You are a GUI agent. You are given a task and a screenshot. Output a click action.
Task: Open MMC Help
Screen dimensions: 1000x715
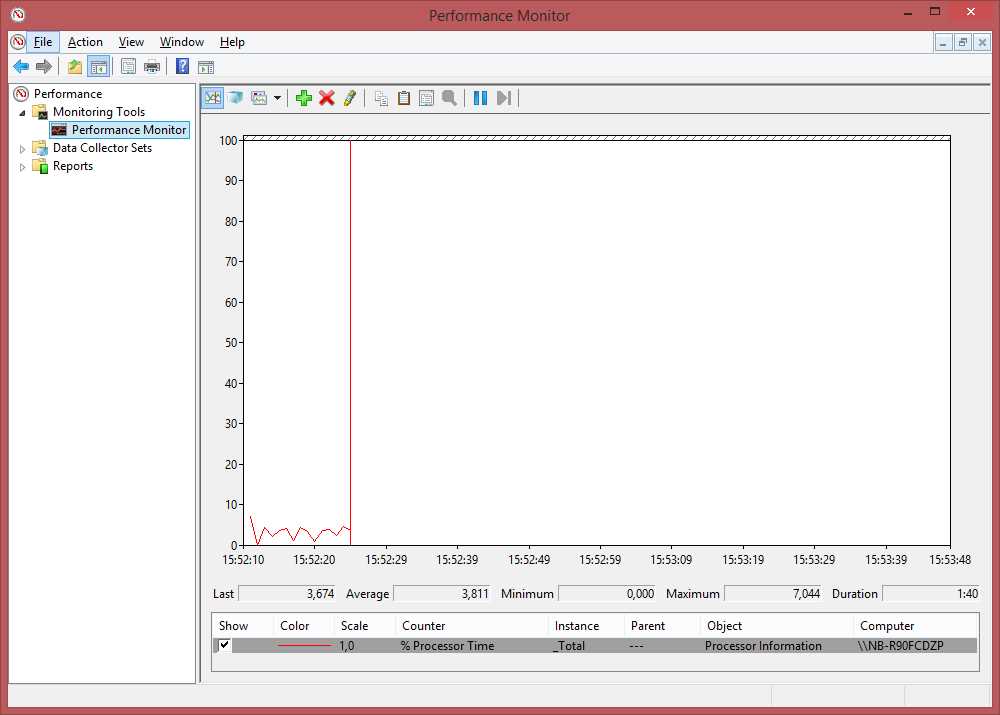(x=182, y=66)
